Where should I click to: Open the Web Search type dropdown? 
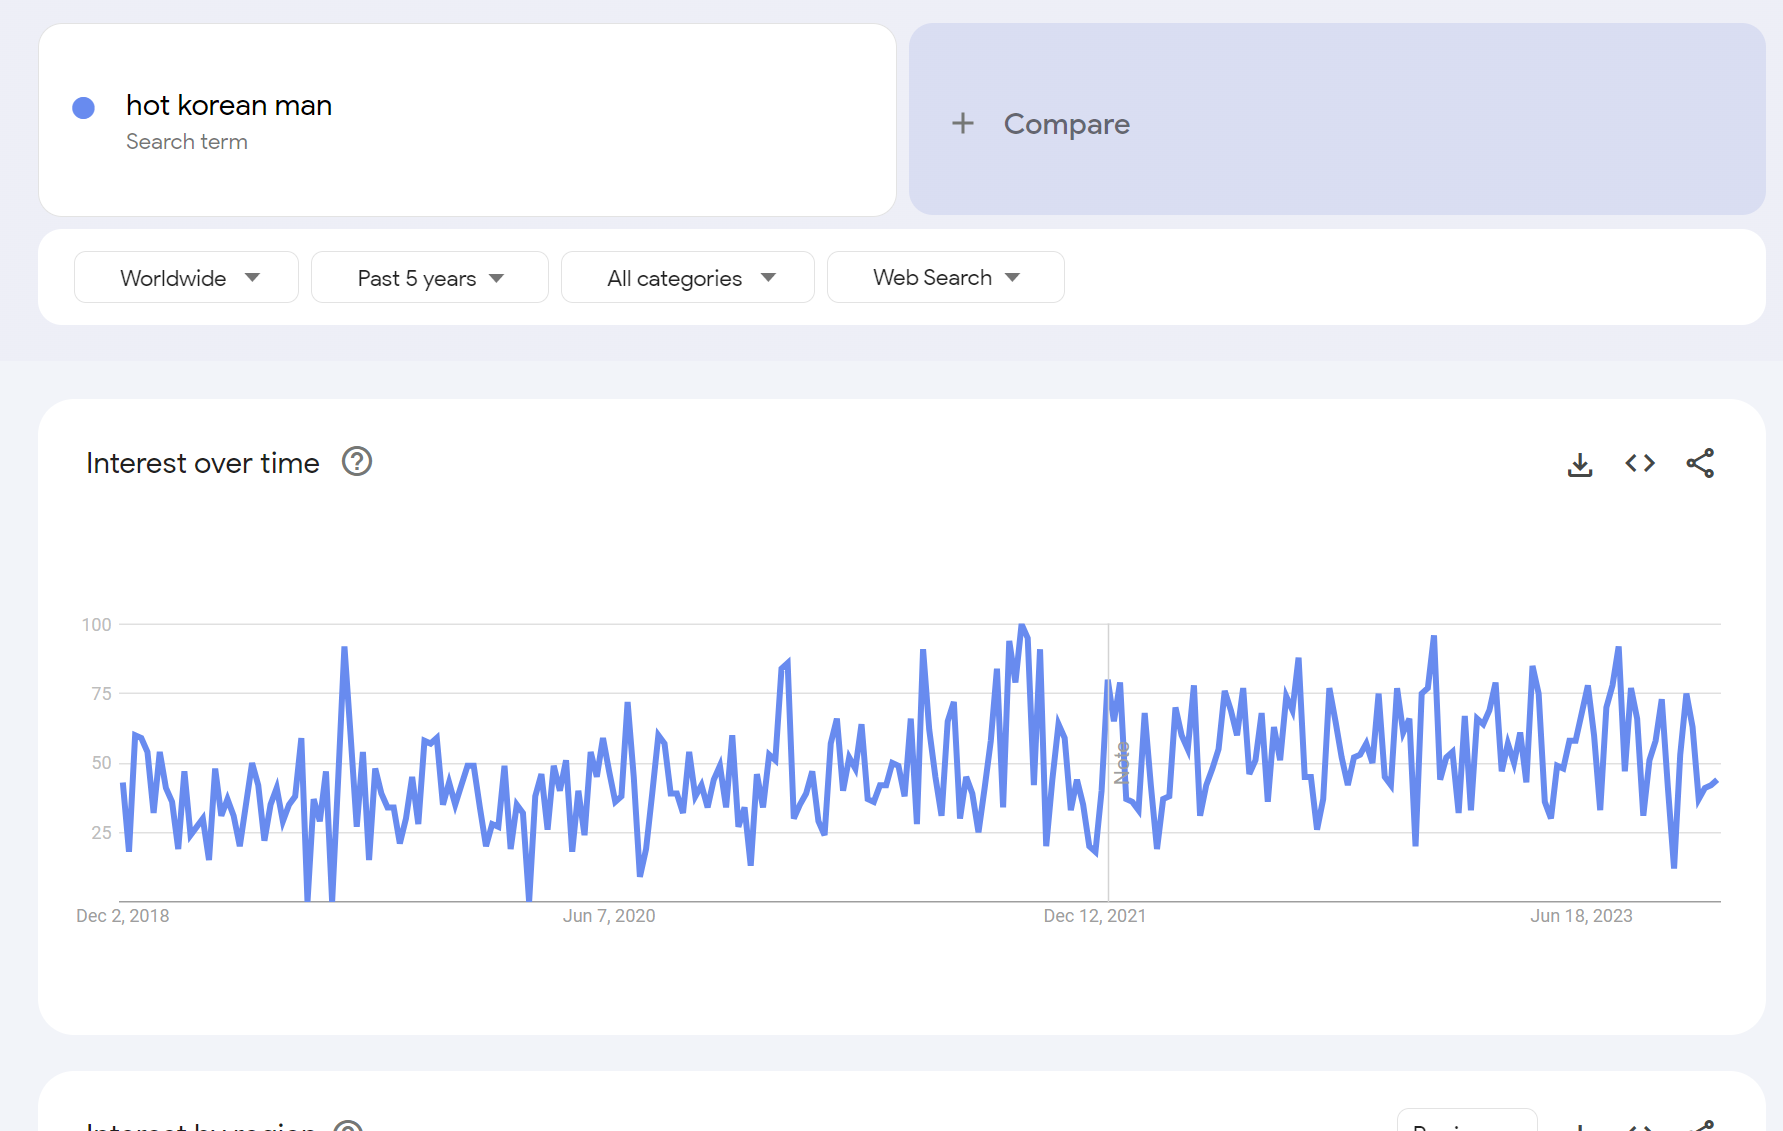945,277
